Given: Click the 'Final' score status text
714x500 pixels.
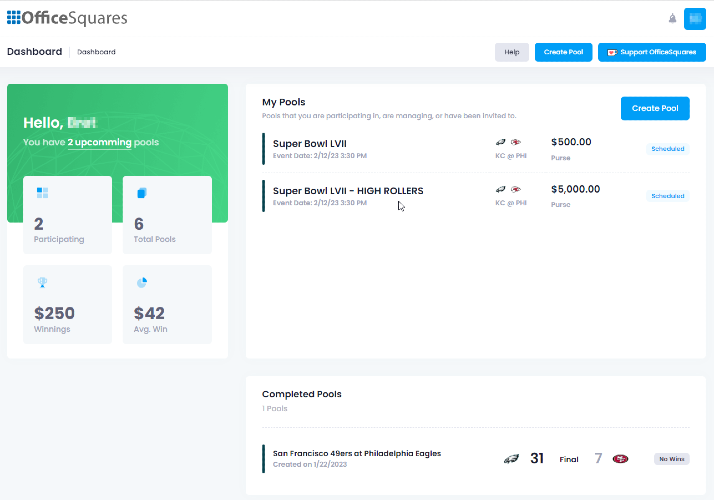Looking at the screenshot, I should click(569, 459).
